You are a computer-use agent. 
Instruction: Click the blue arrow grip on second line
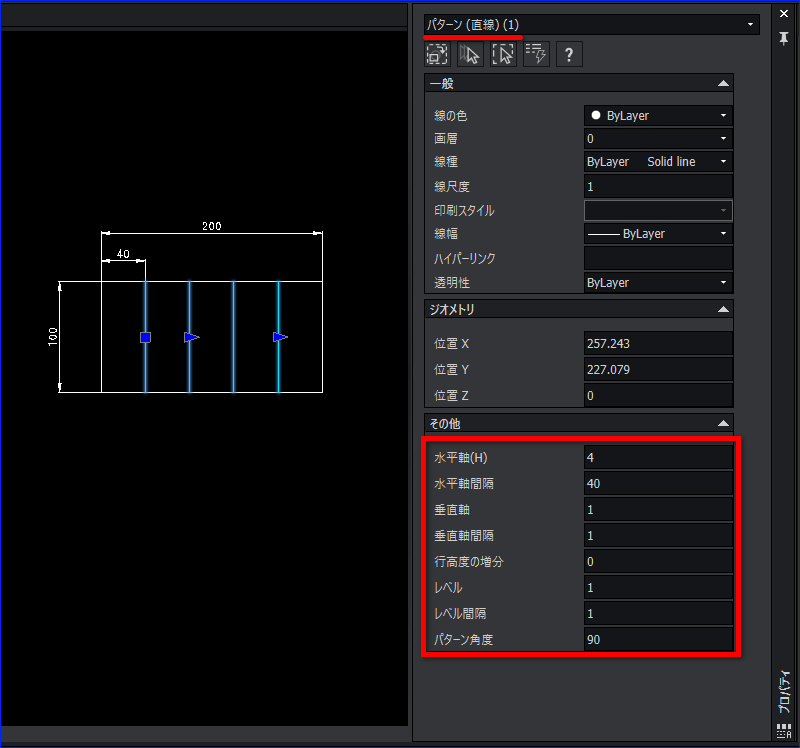tap(191, 337)
